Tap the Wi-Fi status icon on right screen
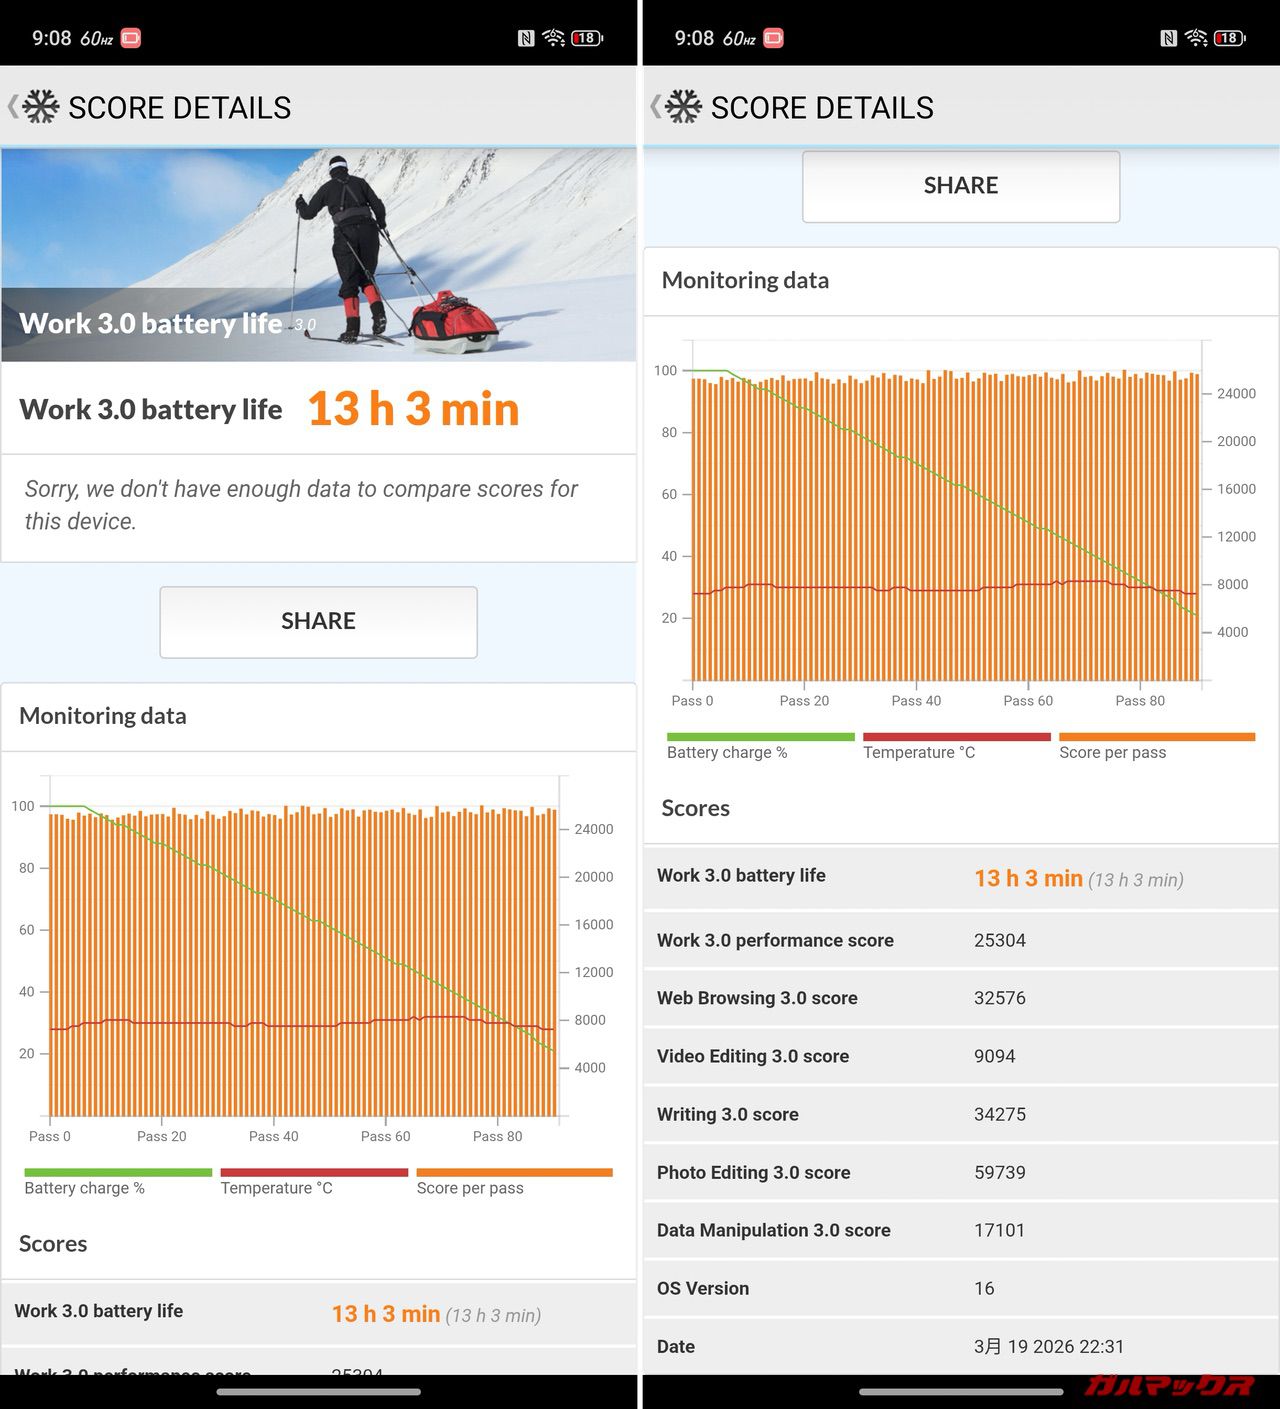1280x1409 pixels. click(x=1196, y=38)
